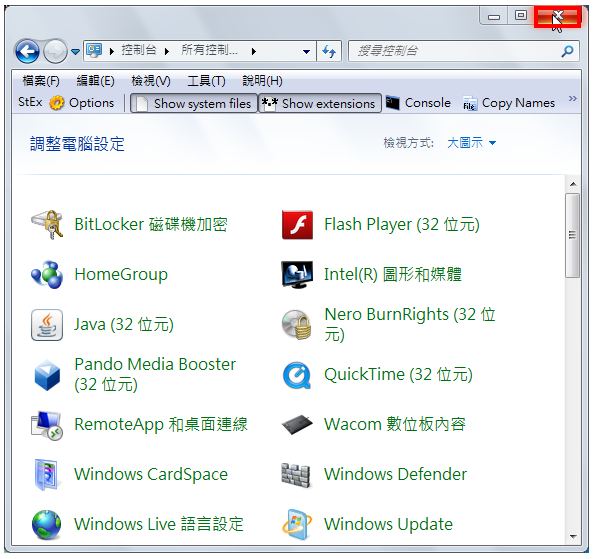
Task: Open the 檢視(V) menu
Action: point(151,81)
